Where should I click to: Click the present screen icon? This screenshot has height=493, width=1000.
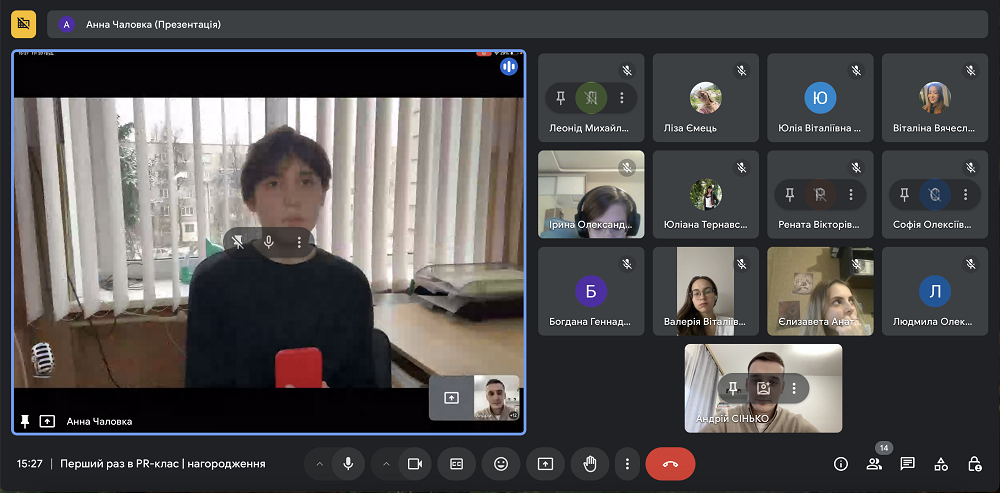[545, 464]
